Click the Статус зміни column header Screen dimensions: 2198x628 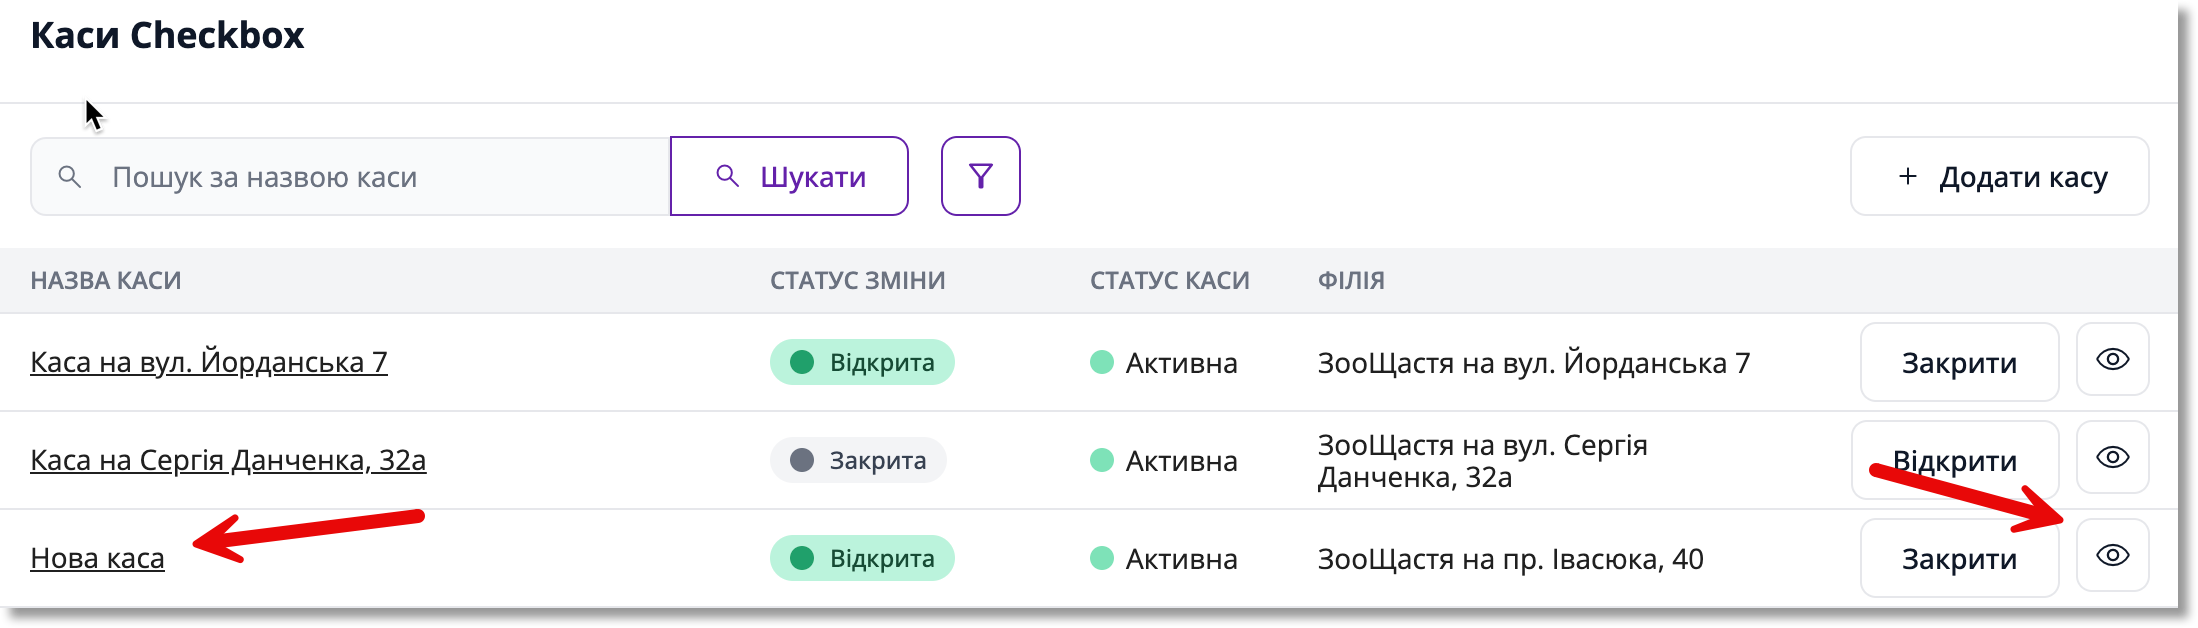[x=857, y=280]
